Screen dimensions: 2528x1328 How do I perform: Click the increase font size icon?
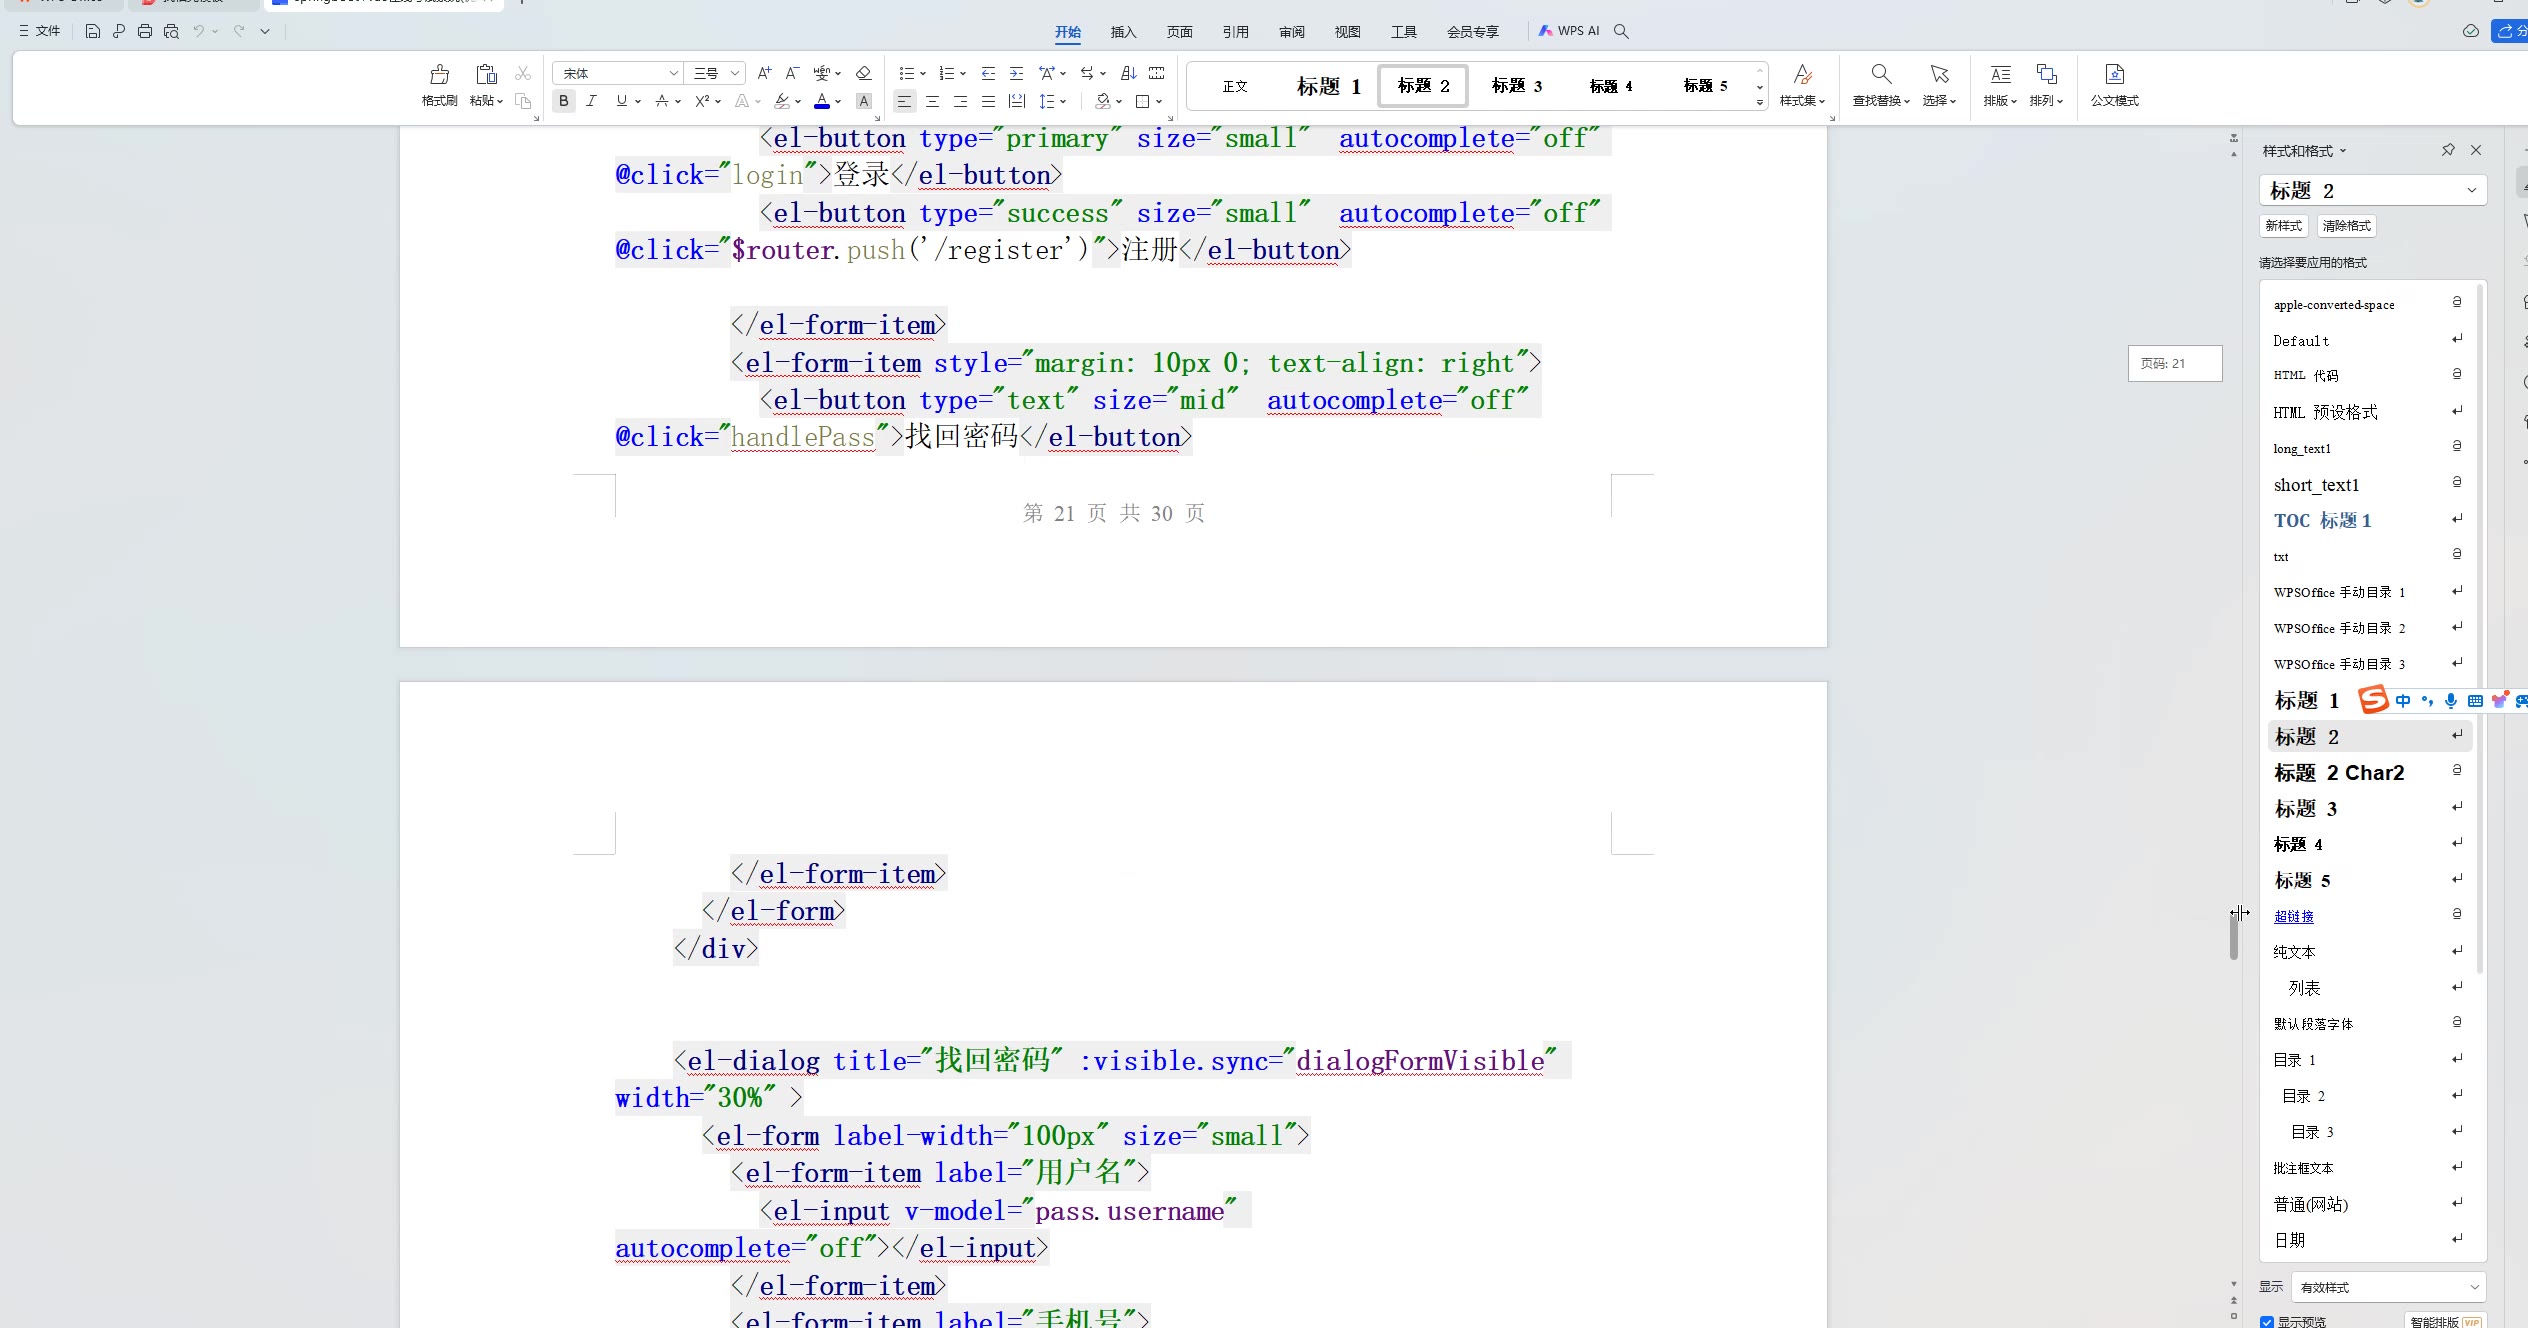[764, 73]
